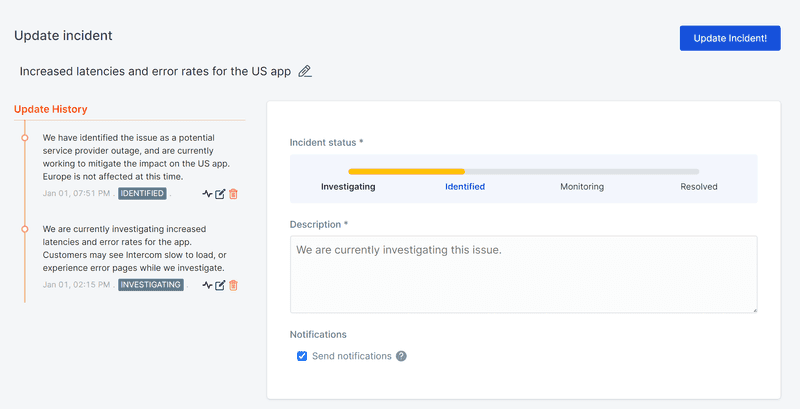The width and height of the screenshot is (800, 409).
Task: Delete the Investigating update entry
Action: point(233,285)
